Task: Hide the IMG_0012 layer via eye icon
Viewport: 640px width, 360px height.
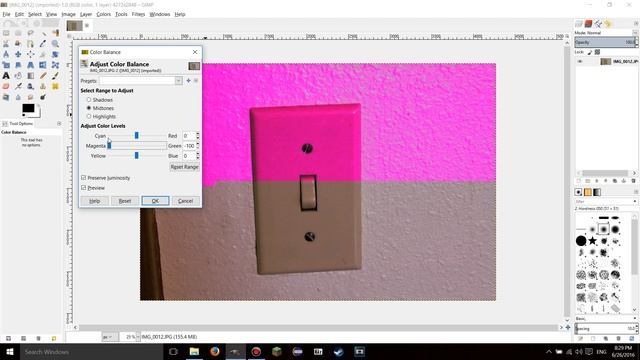Action: [x=580, y=62]
